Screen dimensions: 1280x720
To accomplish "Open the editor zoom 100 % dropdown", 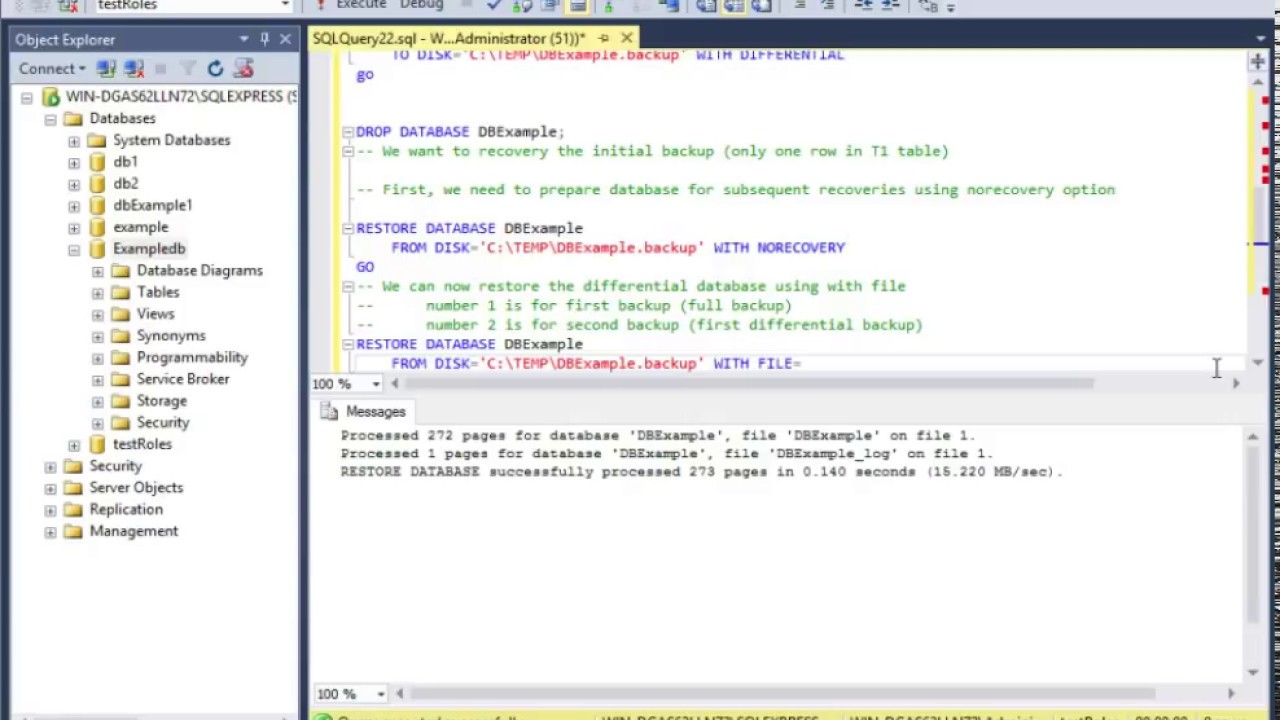I will (x=376, y=384).
